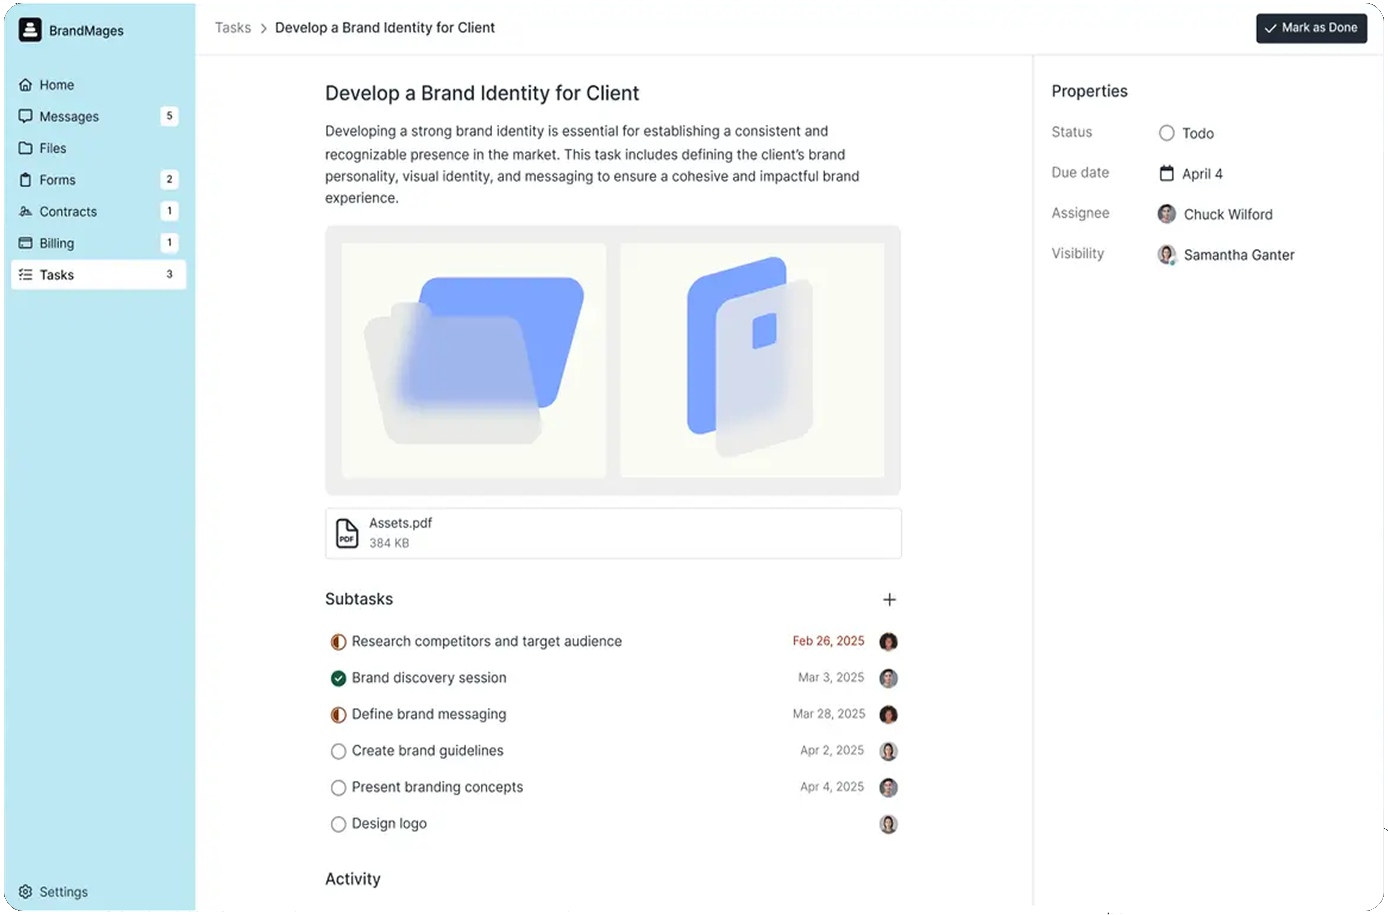The height and width of the screenshot is (915, 1388).
Task: Click Samantha Ganter's avatar in Properties
Action: [x=1166, y=255]
